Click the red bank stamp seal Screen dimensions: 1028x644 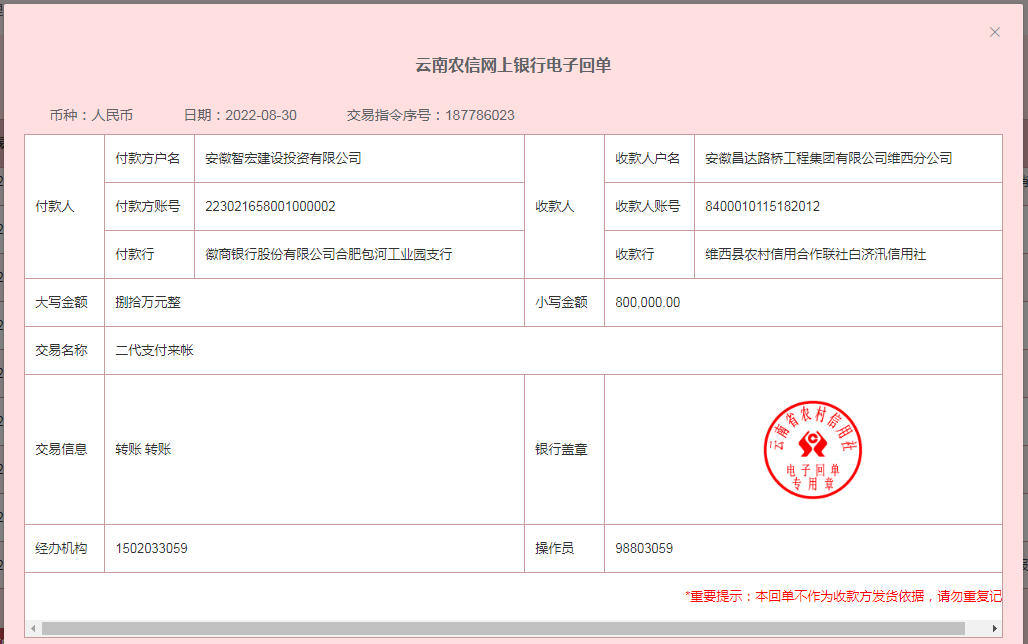click(x=812, y=450)
